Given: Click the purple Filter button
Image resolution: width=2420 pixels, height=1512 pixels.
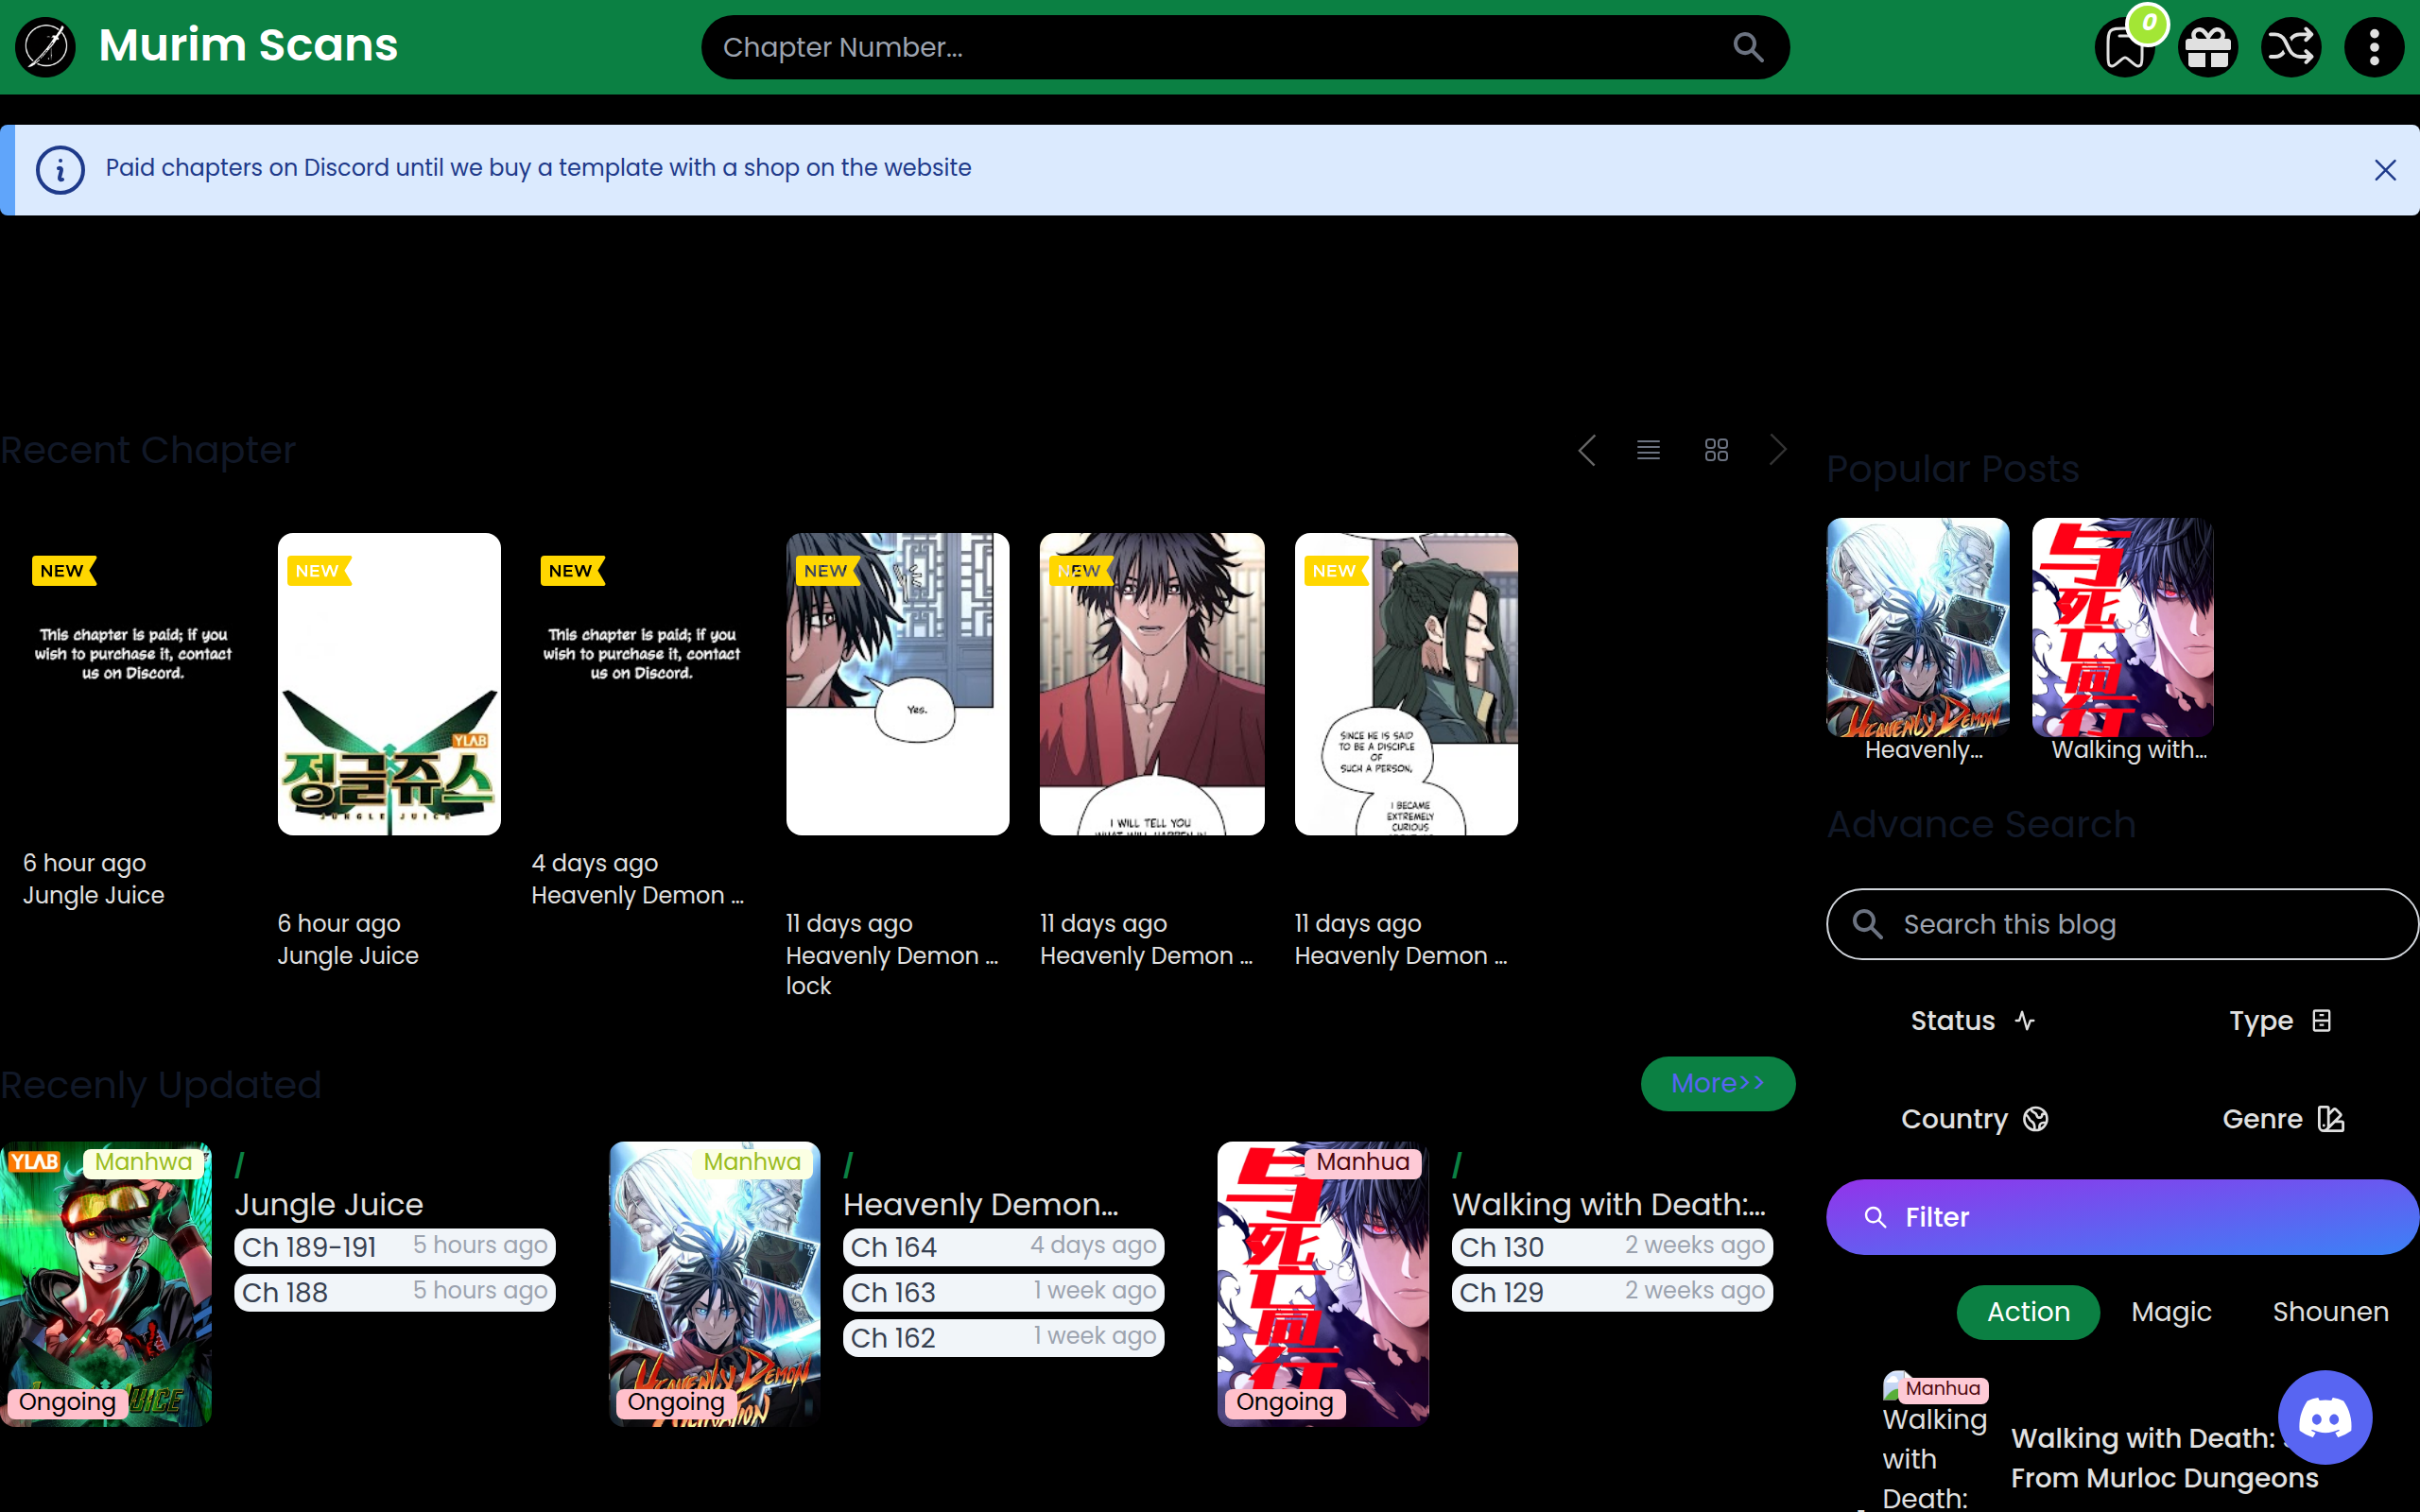Looking at the screenshot, I should [x=2122, y=1217].
